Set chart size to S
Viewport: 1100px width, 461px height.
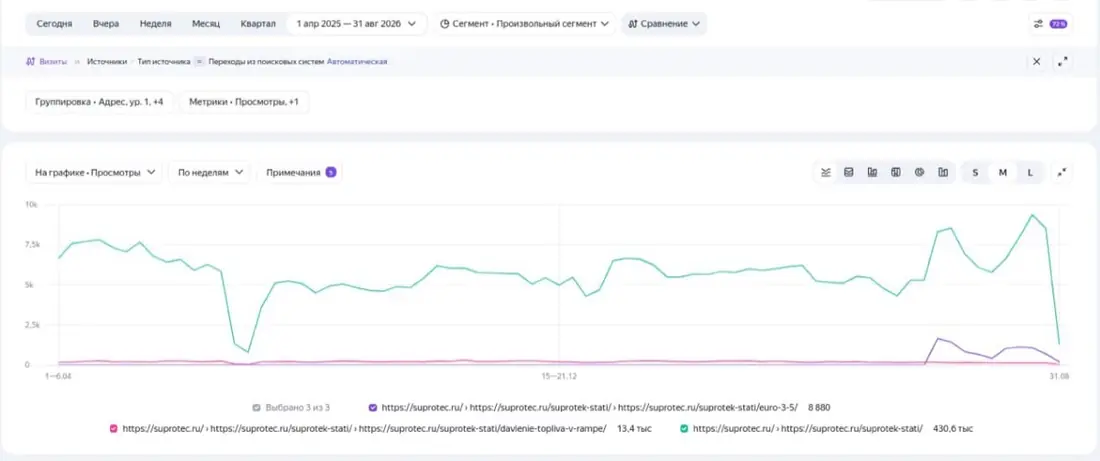975,173
